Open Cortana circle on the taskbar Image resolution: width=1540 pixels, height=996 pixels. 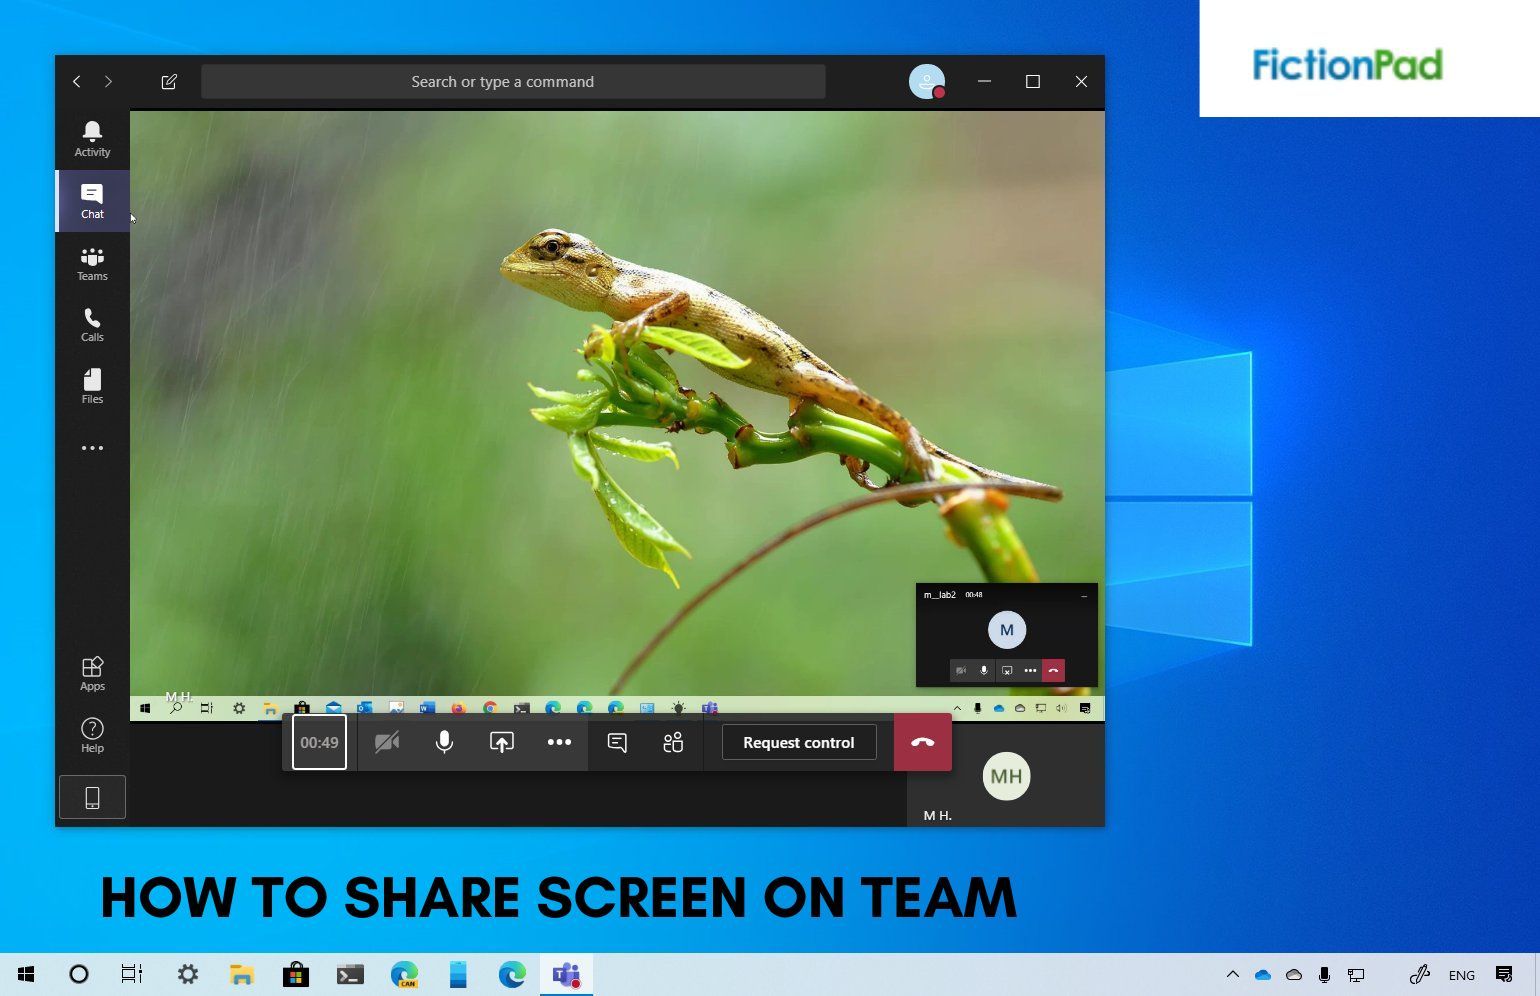pyautogui.click(x=79, y=974)
